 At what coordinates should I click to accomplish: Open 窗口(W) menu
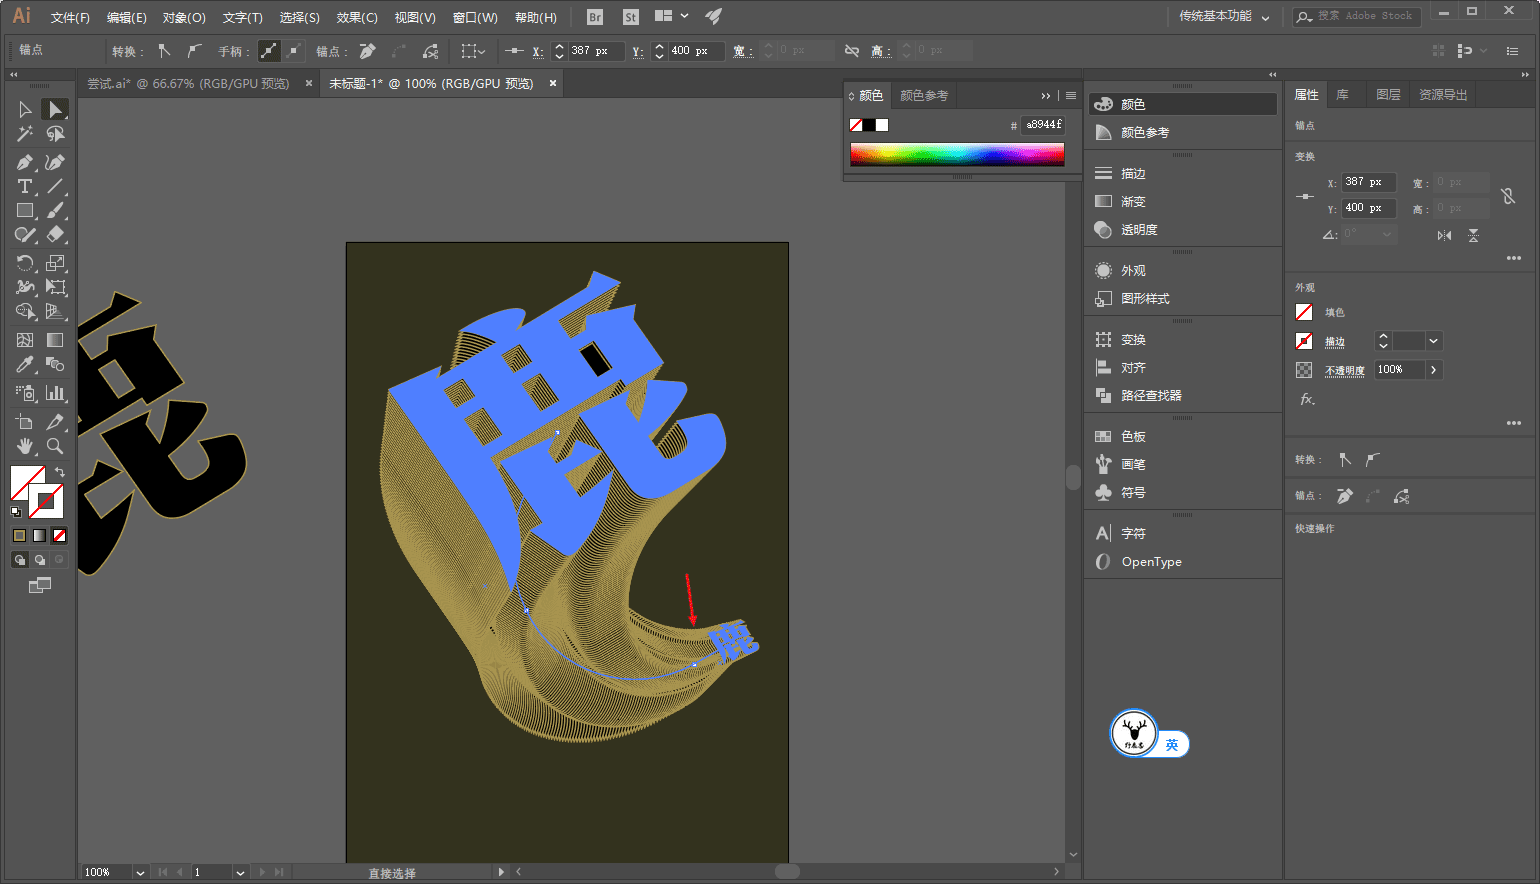(x=475, y=17)
